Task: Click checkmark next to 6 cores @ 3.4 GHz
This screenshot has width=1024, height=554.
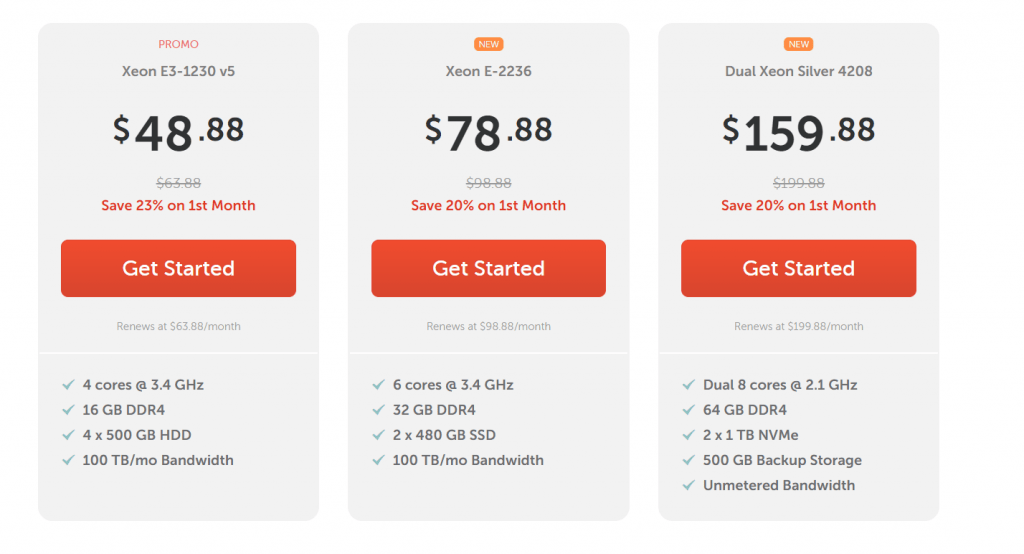Action: pyautogui.click(x=379, y=385)
